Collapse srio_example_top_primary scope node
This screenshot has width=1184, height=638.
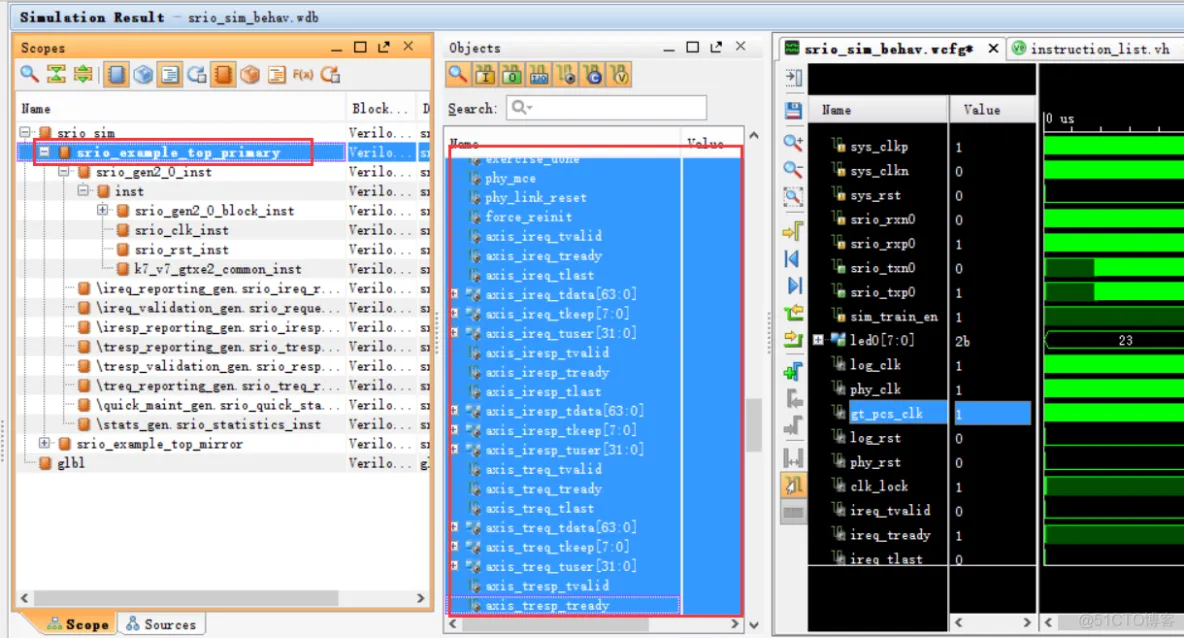click(45, 152)
